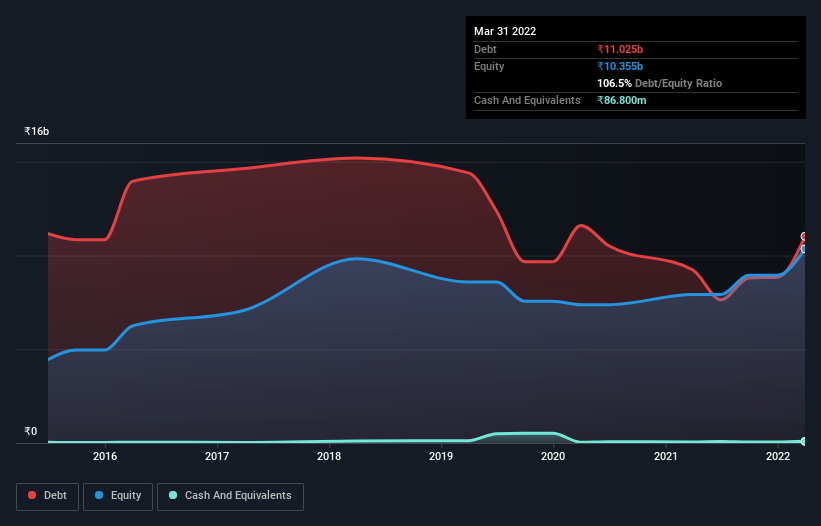Click the ₹86.800m cash value

tap(622, 100)
